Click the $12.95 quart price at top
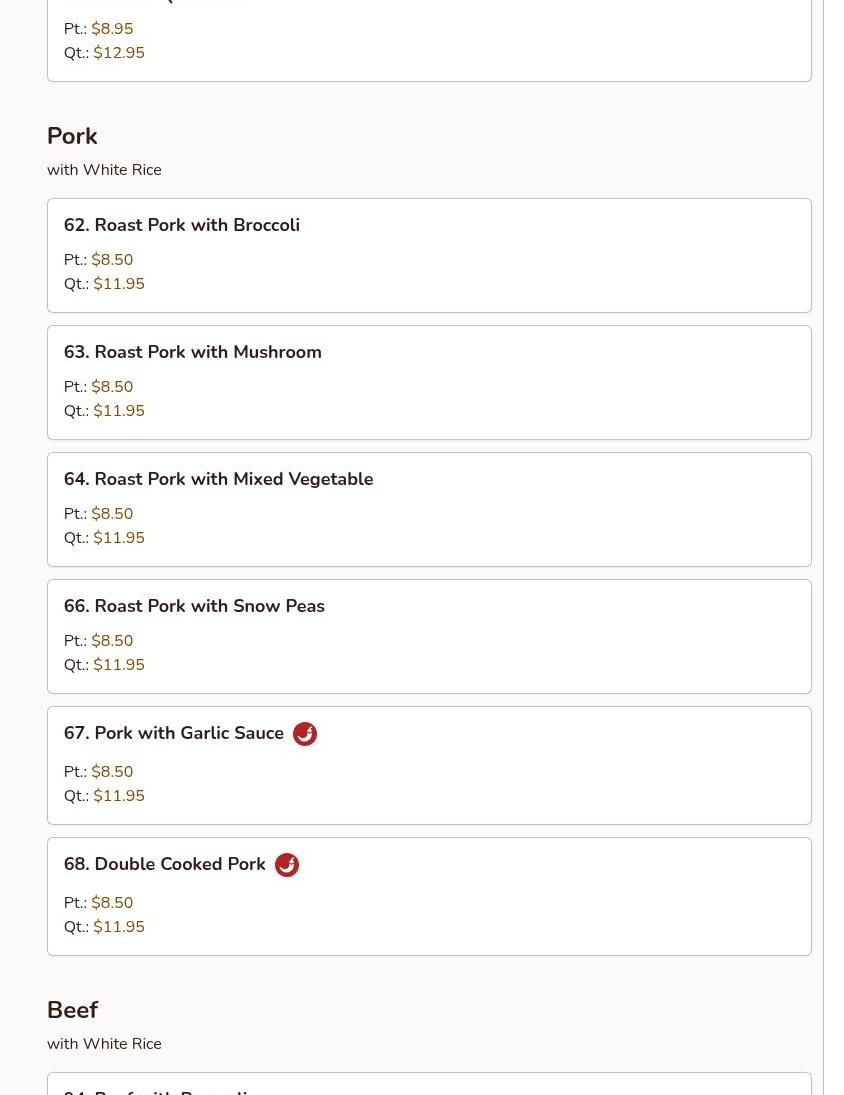The image size is (844, 1095). click(119, 53)
